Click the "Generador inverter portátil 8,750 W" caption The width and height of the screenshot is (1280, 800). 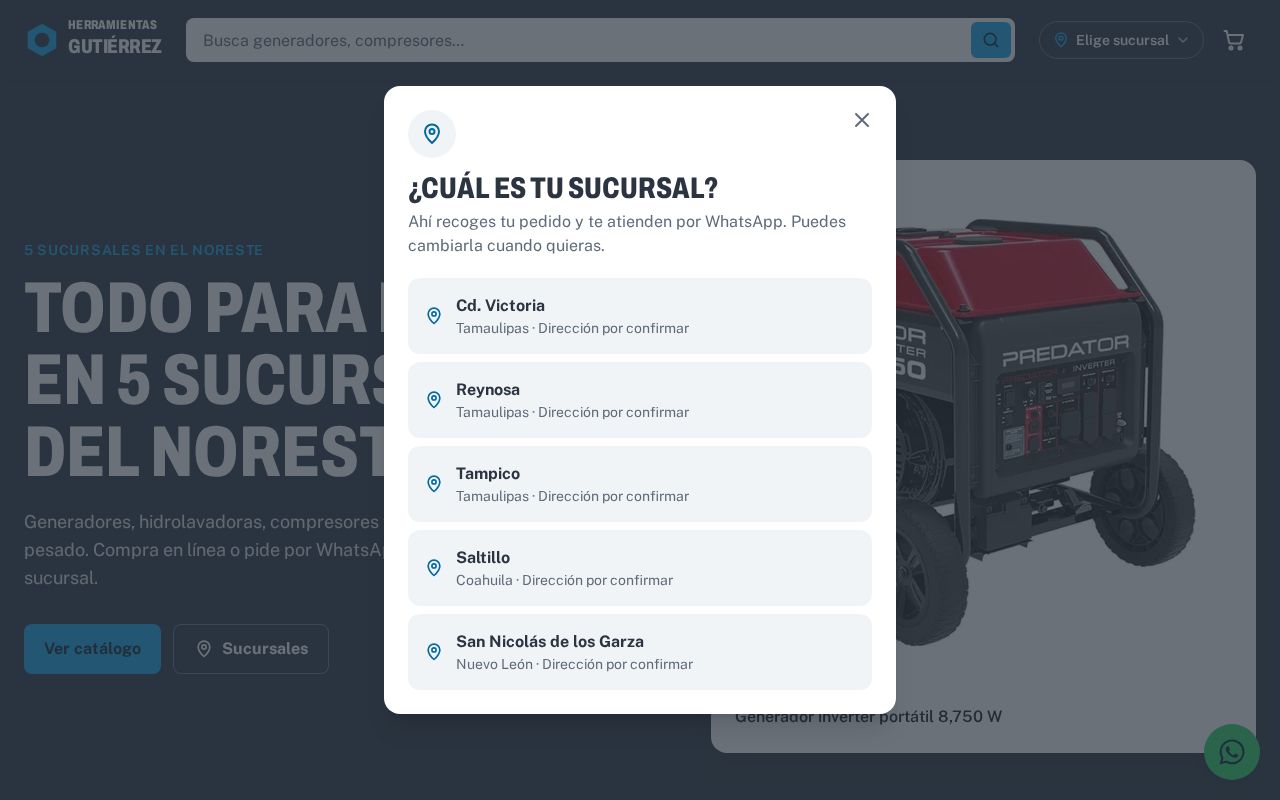(868, 716)
